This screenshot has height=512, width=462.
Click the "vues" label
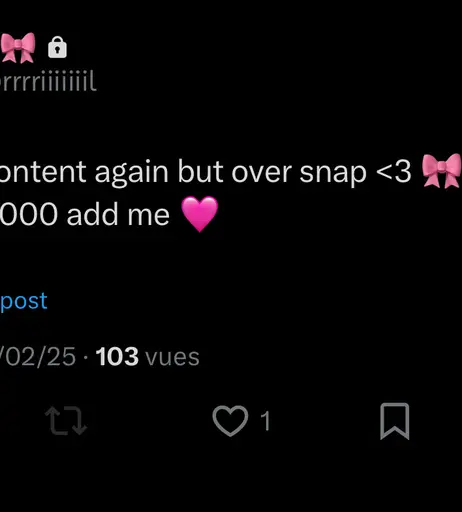(172, 357)
